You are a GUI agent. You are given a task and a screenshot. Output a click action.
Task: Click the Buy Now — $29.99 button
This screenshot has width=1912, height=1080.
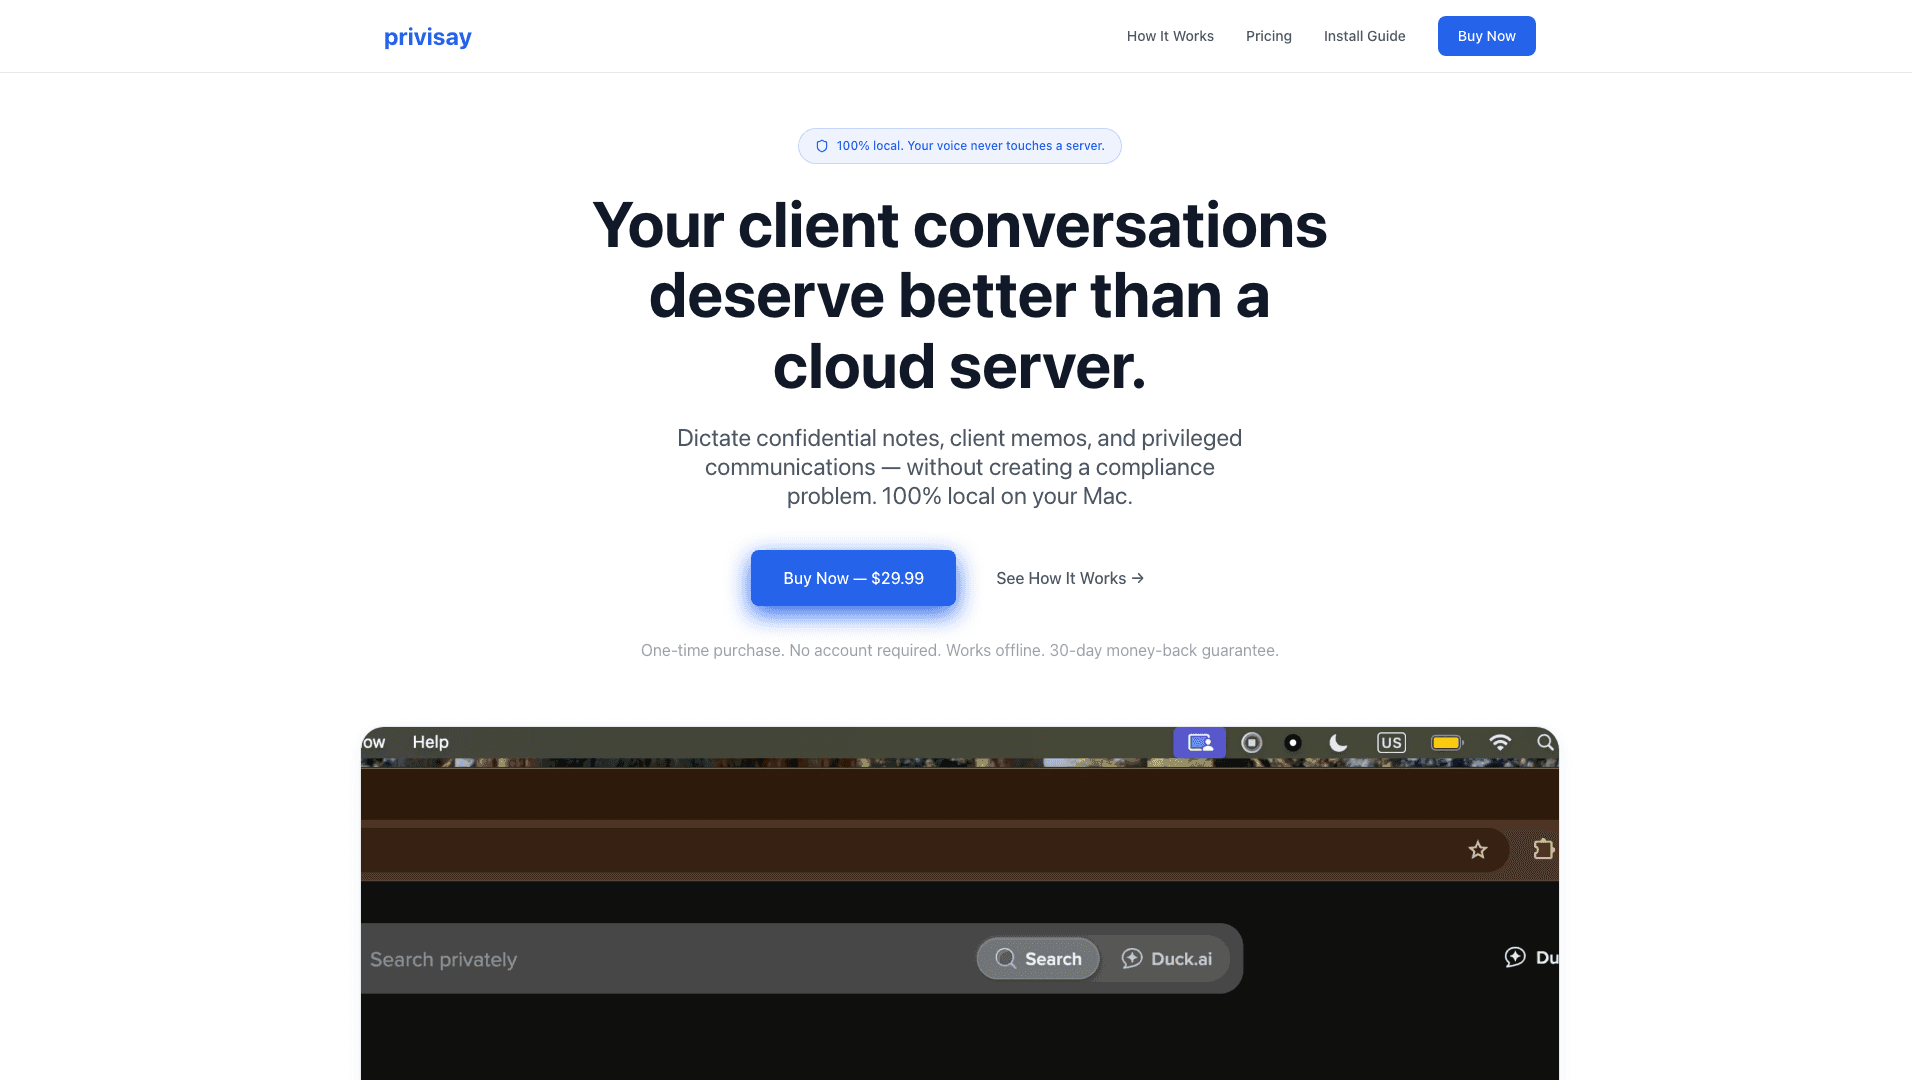853,578
